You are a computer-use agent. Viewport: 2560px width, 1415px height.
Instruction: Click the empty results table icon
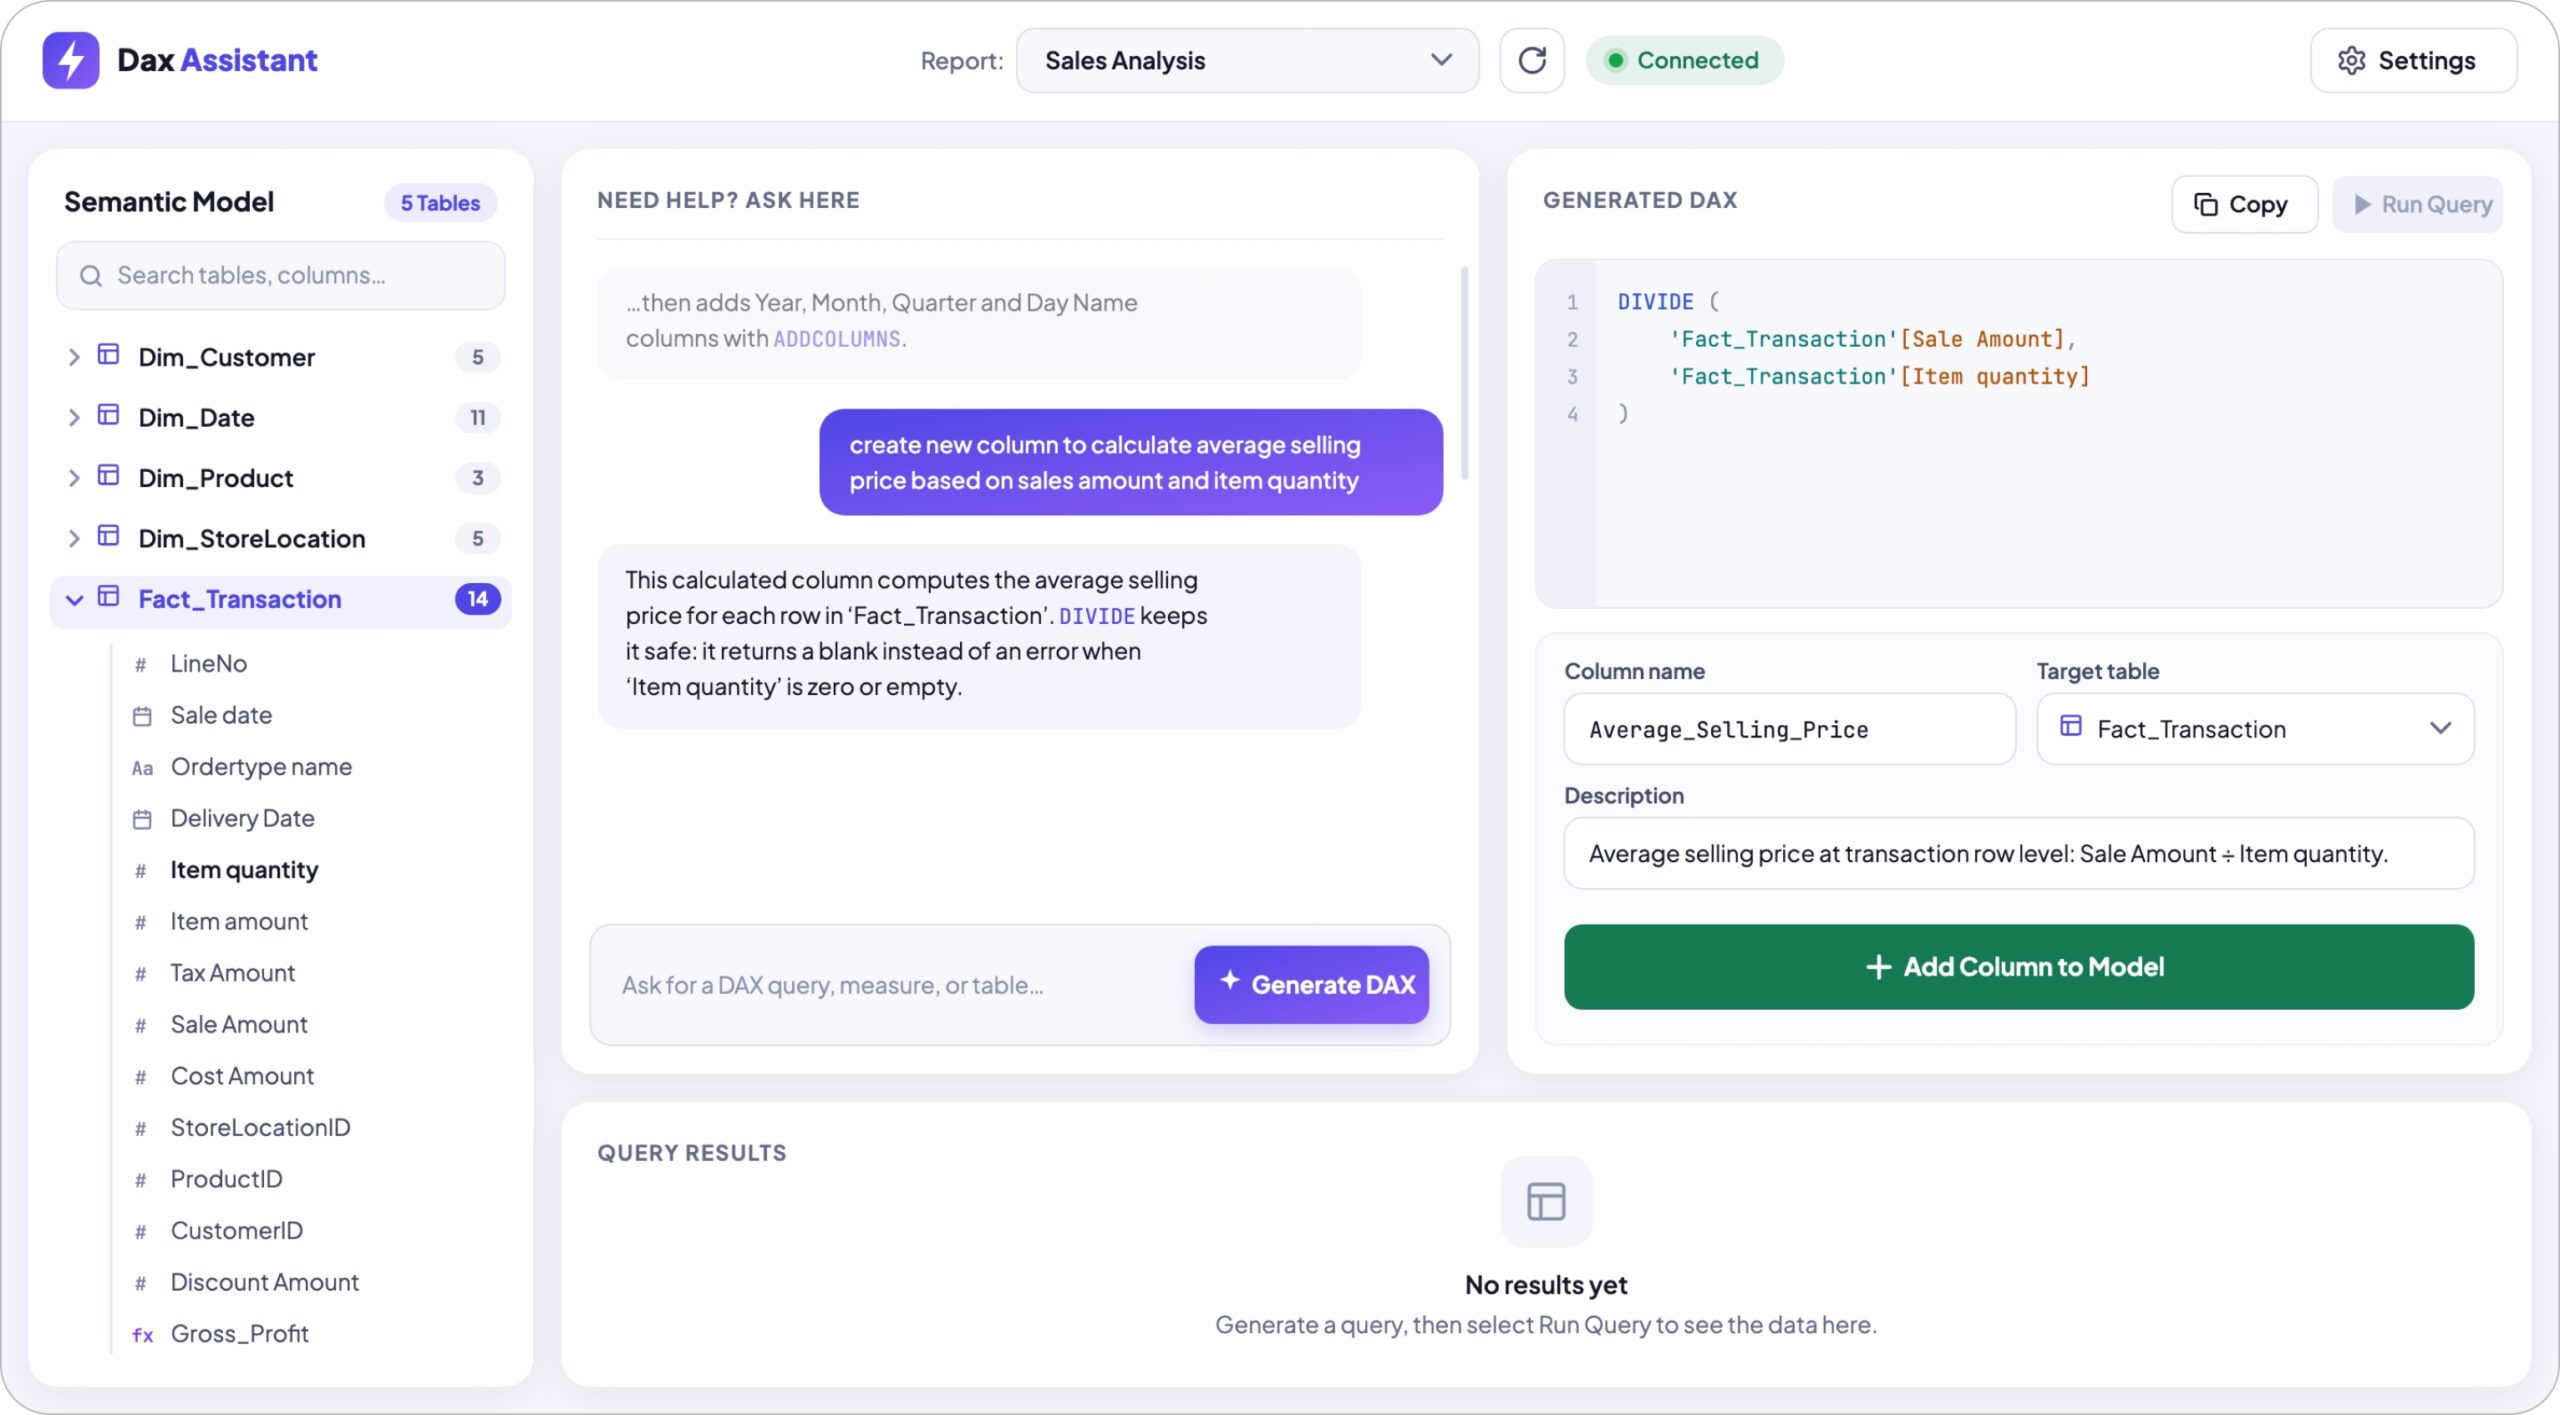(x=1546, y=1201)
